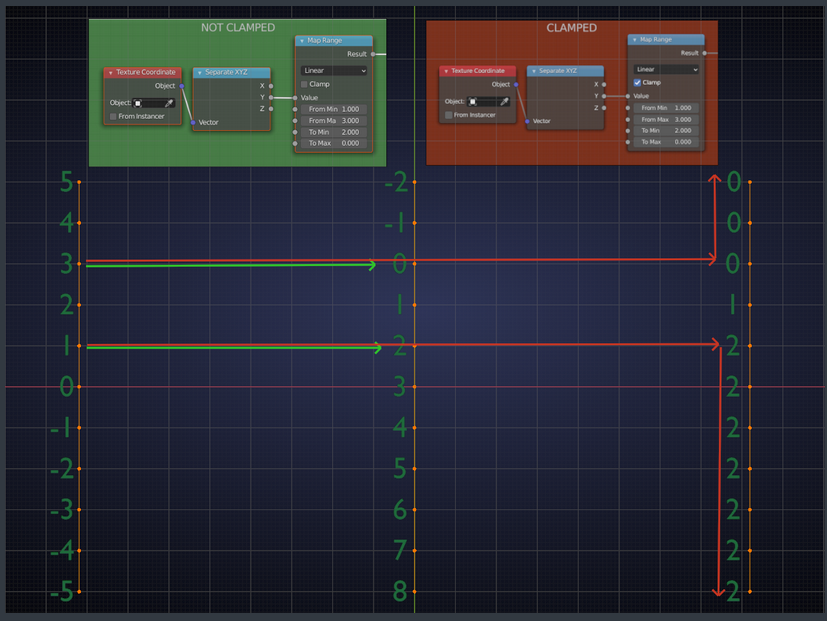This screenshot has width=827, height=621.
Task: Click To Min 2.000 field in CLAMPED frame
Action: point(666,130)
